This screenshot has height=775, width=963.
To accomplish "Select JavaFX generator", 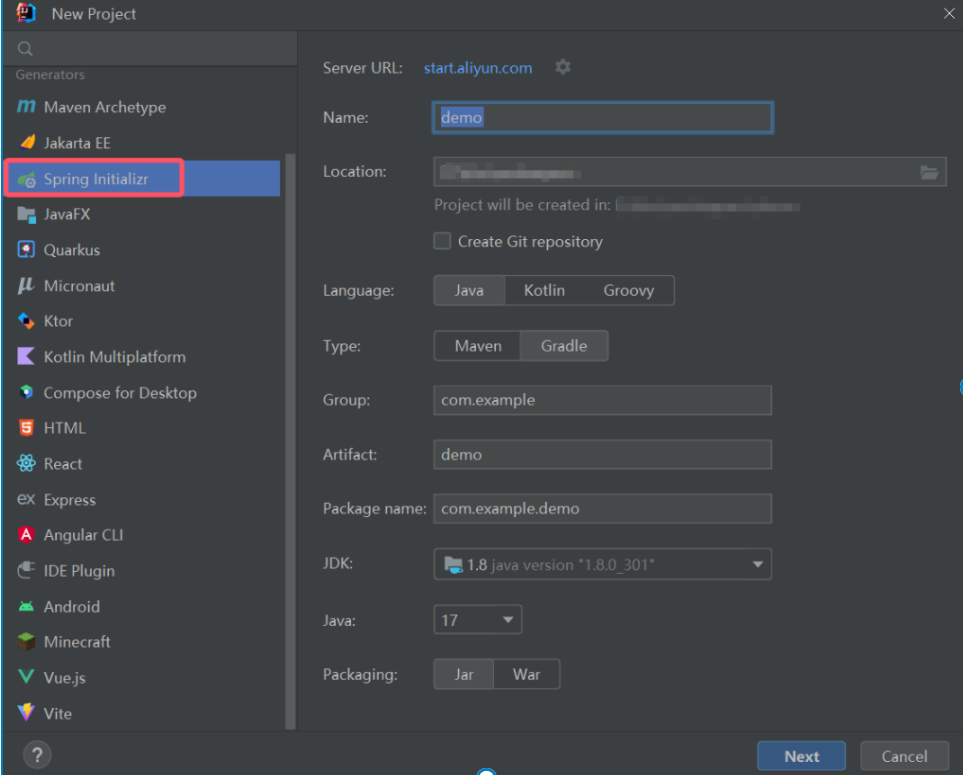I will (142, 214).
